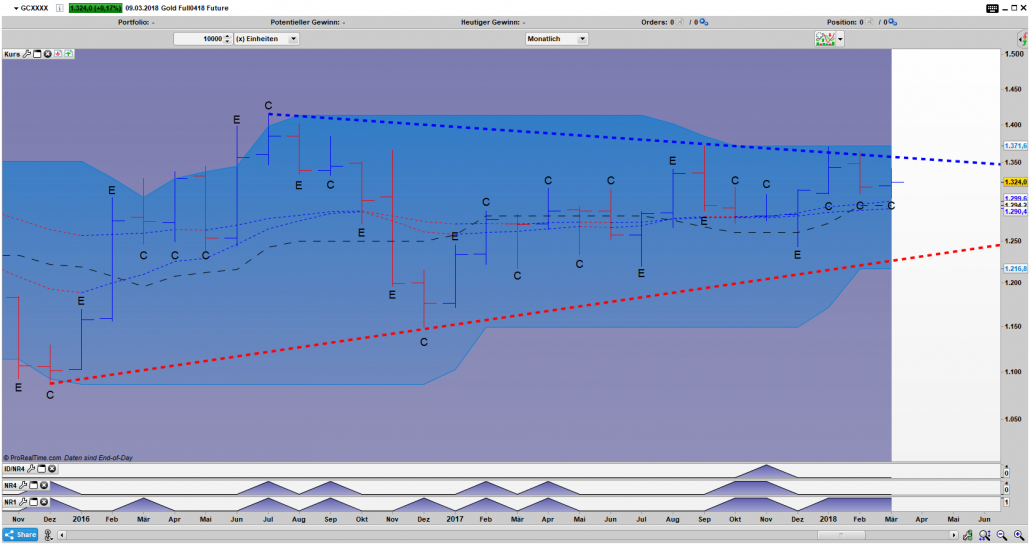
Task: Zoom in with the plus magnifier icon
Action: click(x=1019, y=535)
